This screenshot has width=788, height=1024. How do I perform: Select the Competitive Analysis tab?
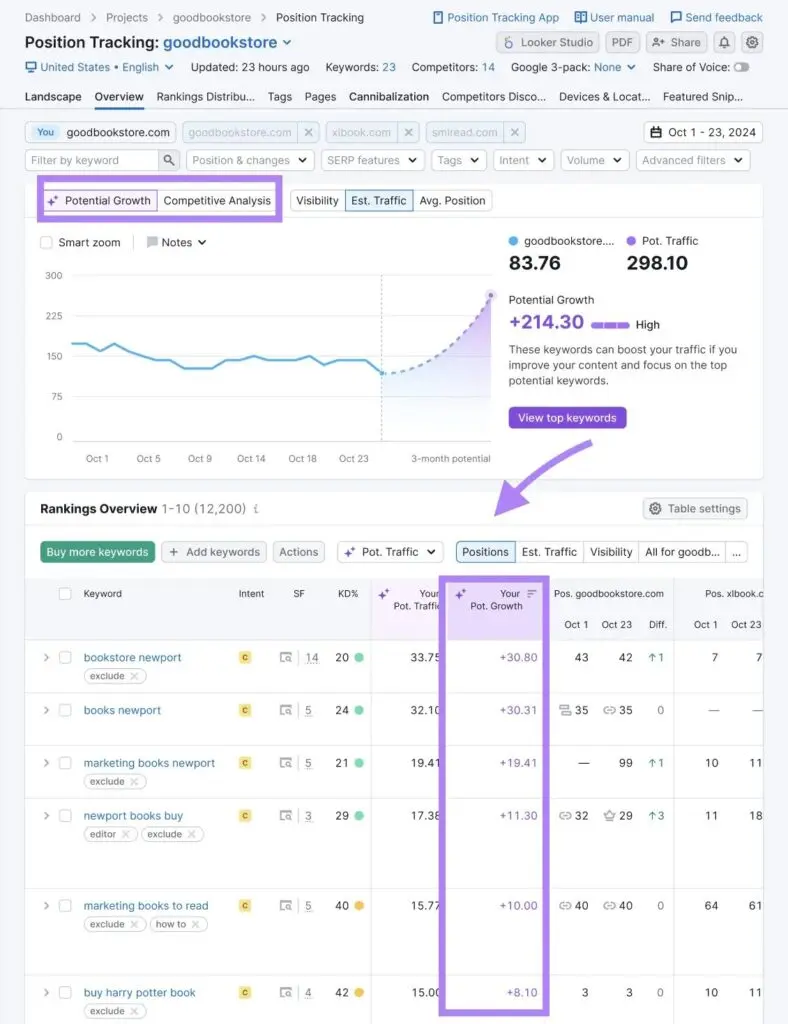[217, 200]
